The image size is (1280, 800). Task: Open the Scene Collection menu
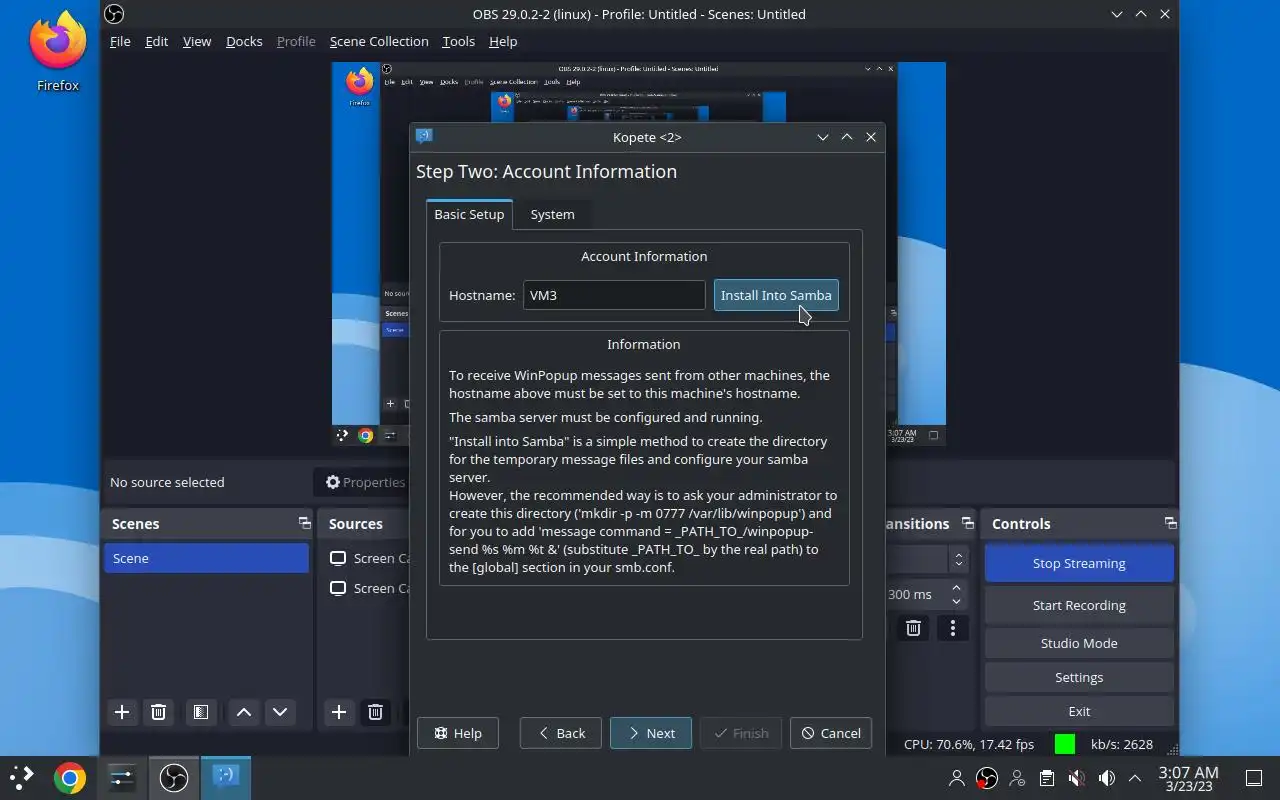click(379, 41)
